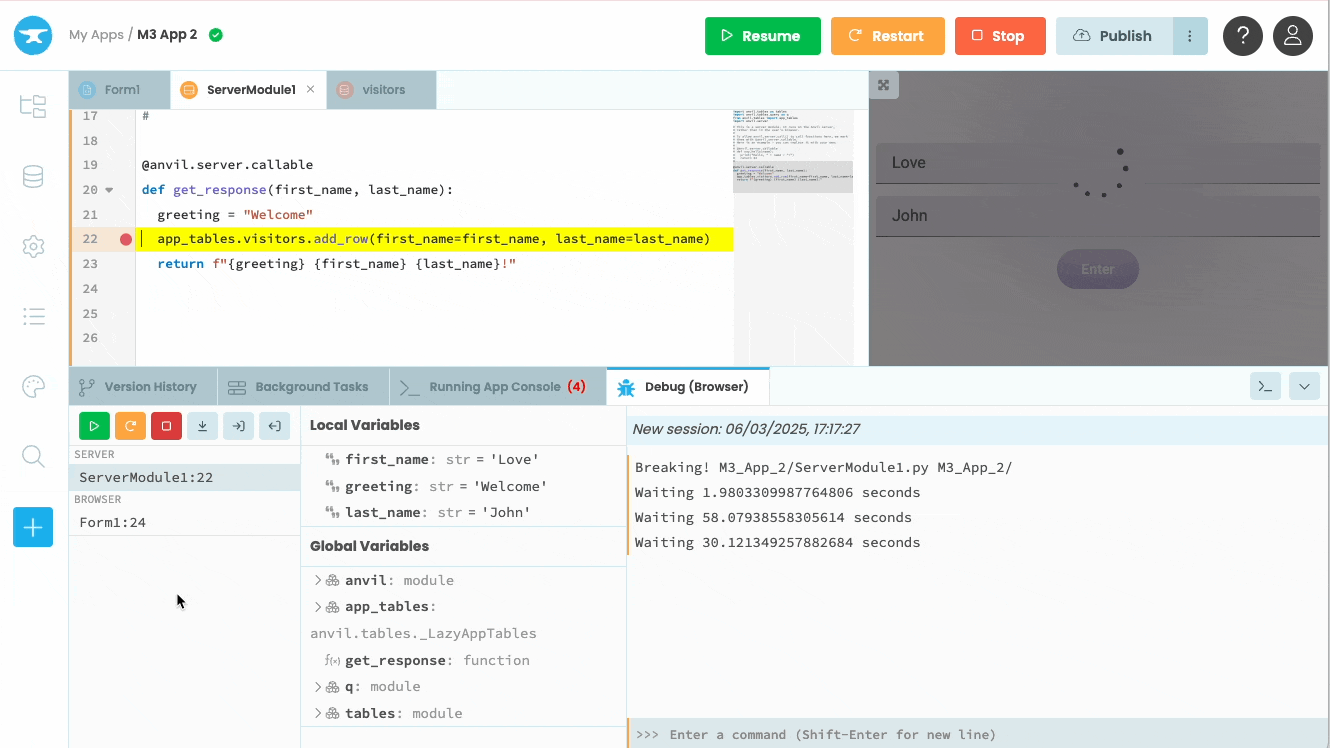1330x748 pixels.
Task: Open the help question mark icon
Action: pos(1243,36)
